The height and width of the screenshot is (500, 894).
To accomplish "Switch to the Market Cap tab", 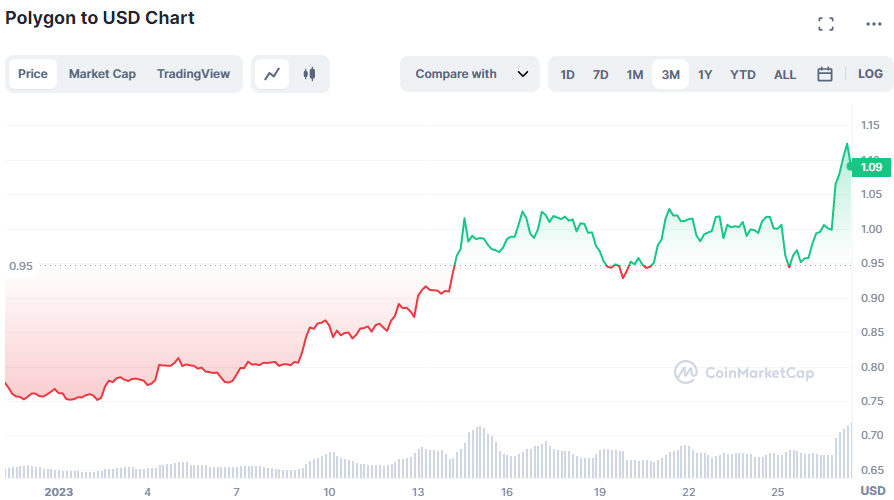I will (x=102, y=74).
